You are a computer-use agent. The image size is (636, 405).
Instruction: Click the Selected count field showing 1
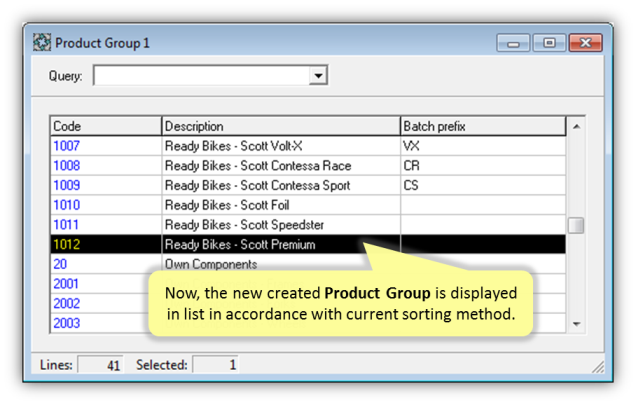click(215, 364)
